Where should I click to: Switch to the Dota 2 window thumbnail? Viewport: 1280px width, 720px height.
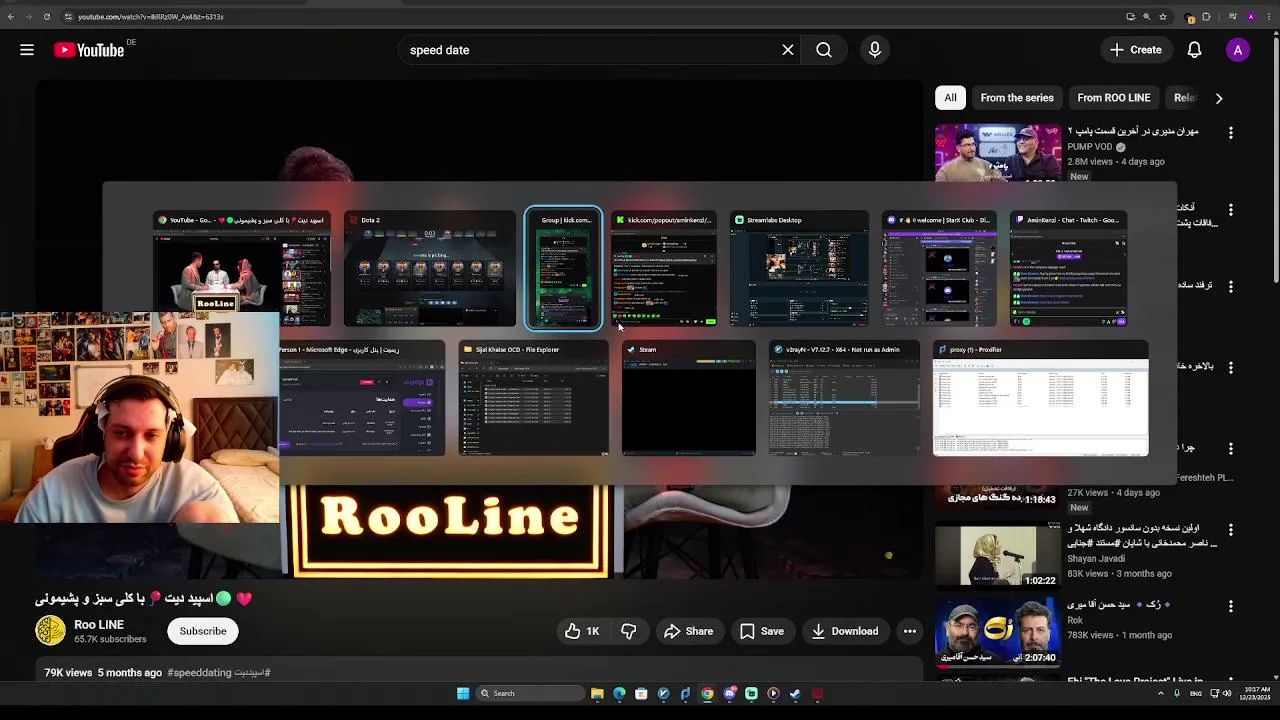click(430, 268)
